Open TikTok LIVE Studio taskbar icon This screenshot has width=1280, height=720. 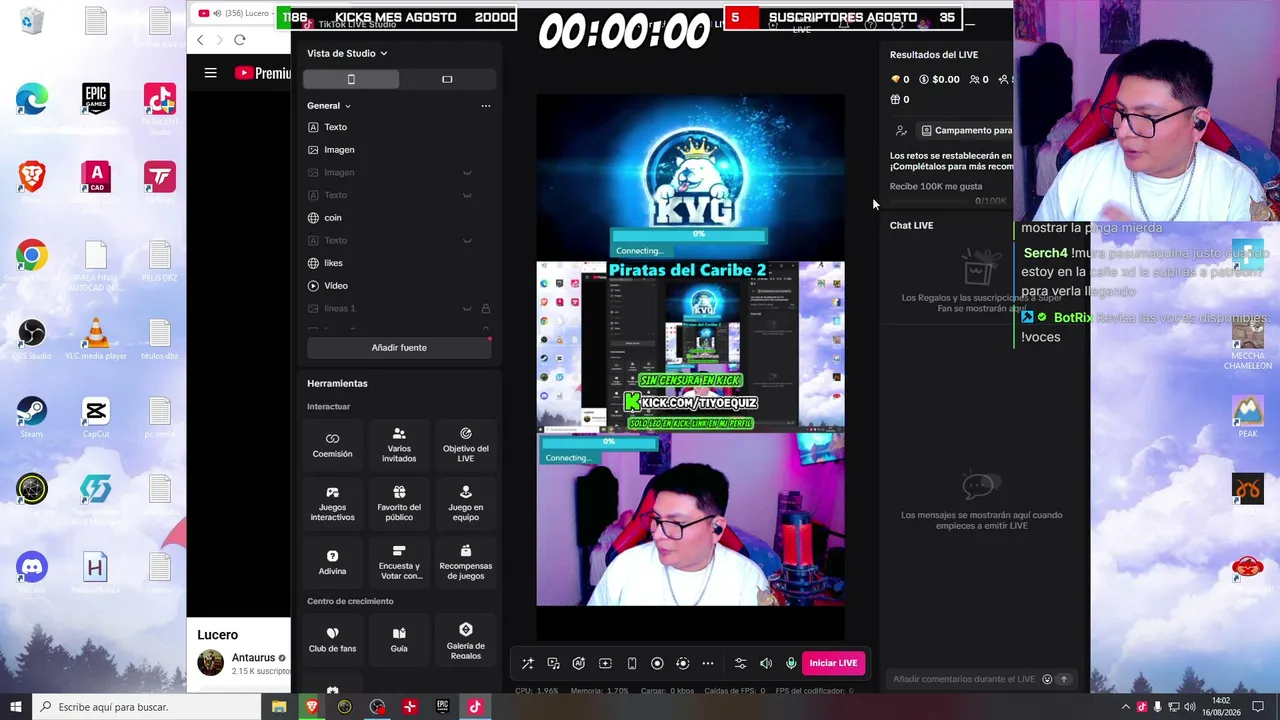475,707
